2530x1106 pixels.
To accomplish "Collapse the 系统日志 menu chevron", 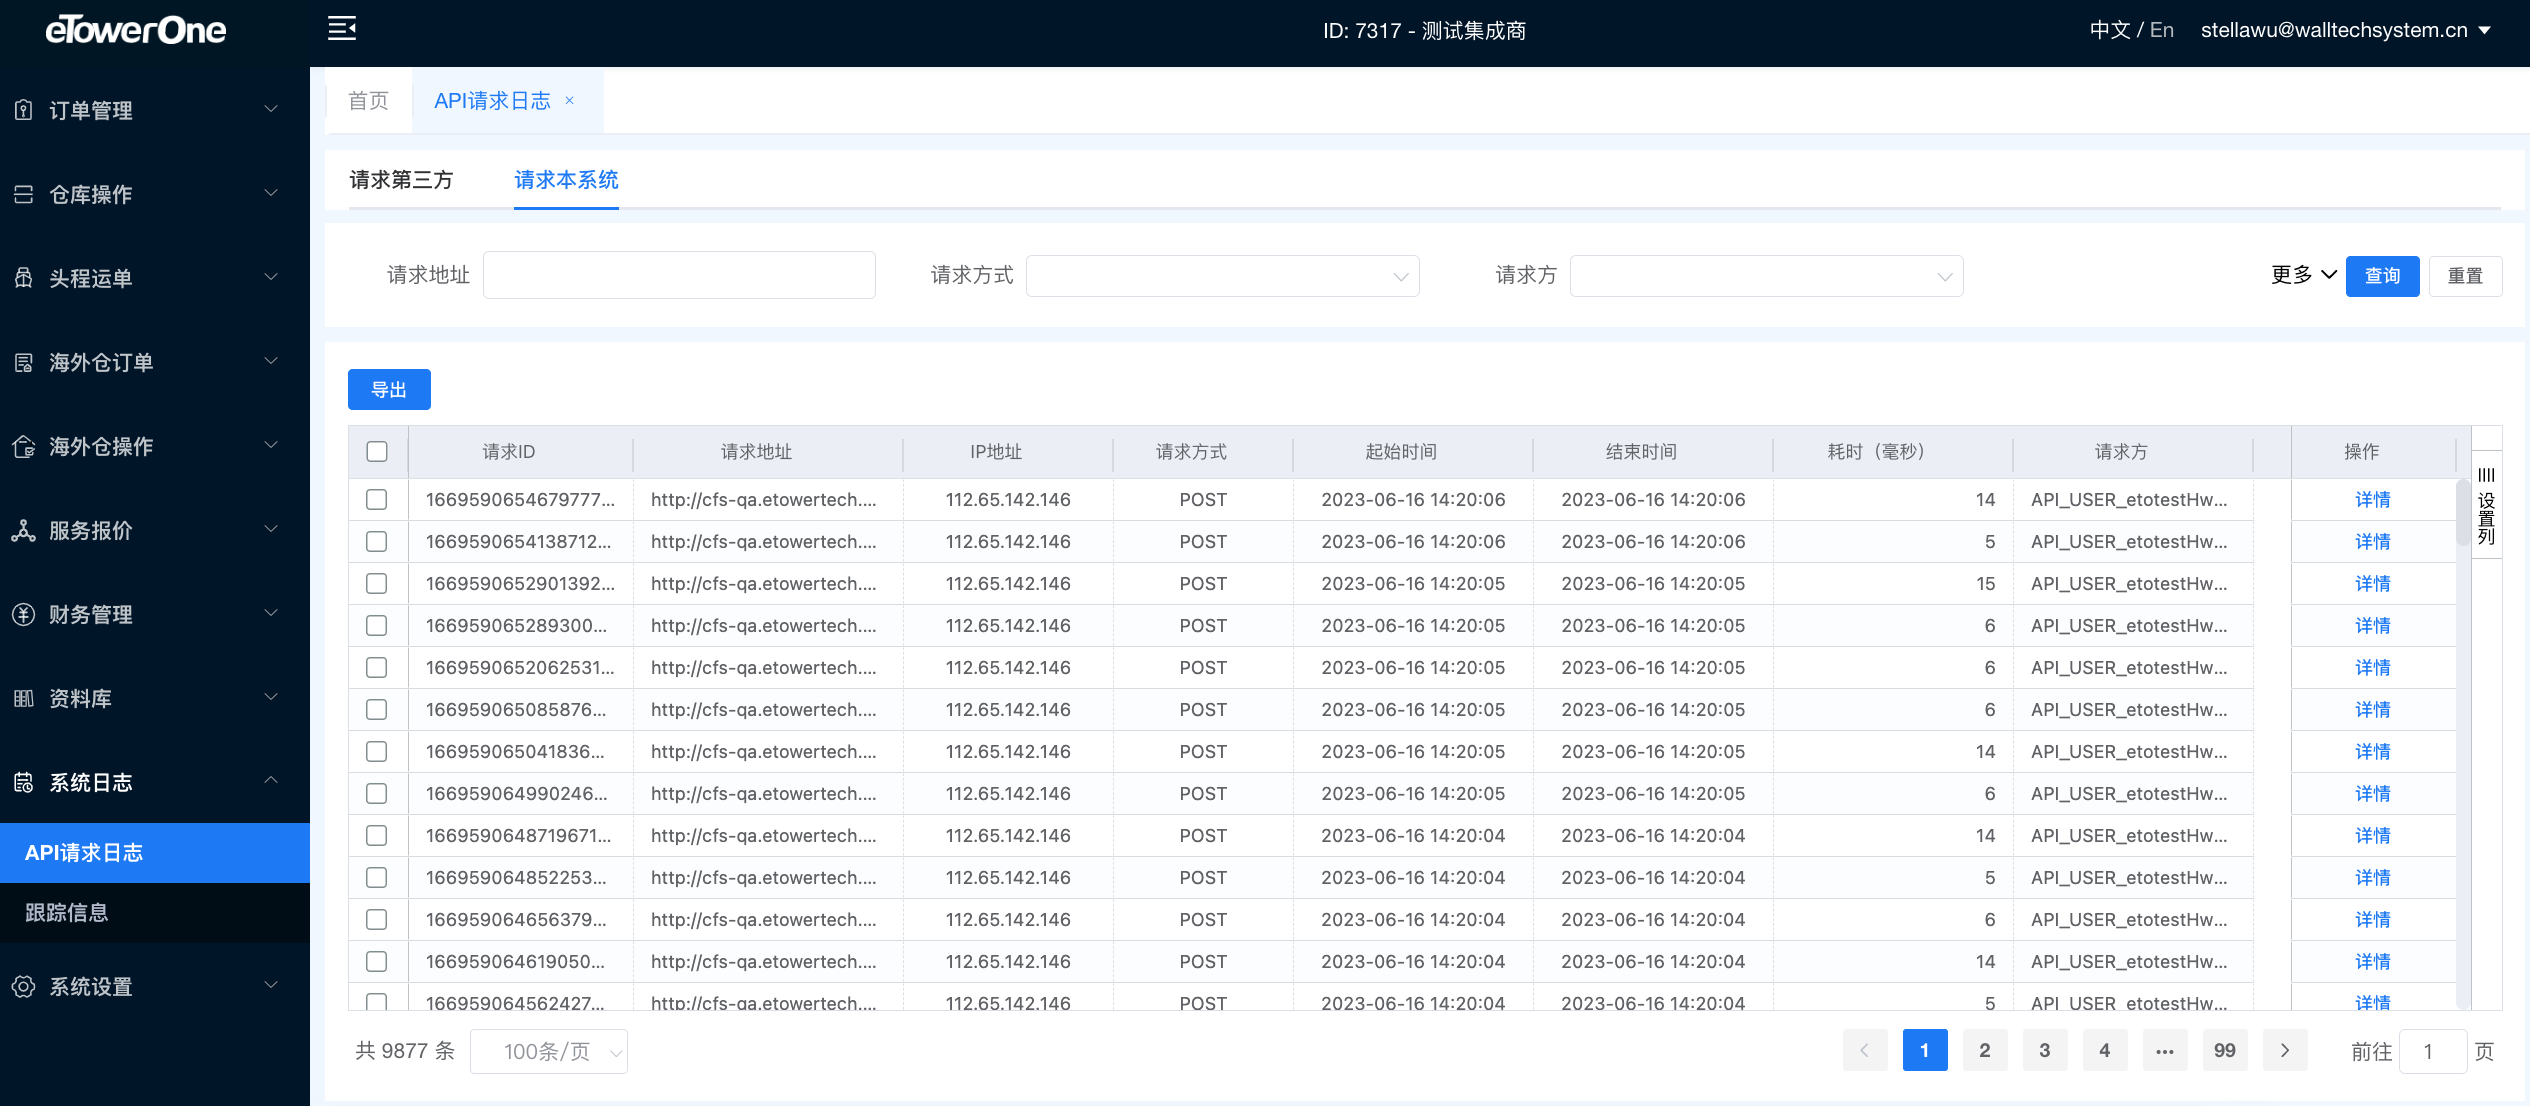I will [x=271, y=781].
